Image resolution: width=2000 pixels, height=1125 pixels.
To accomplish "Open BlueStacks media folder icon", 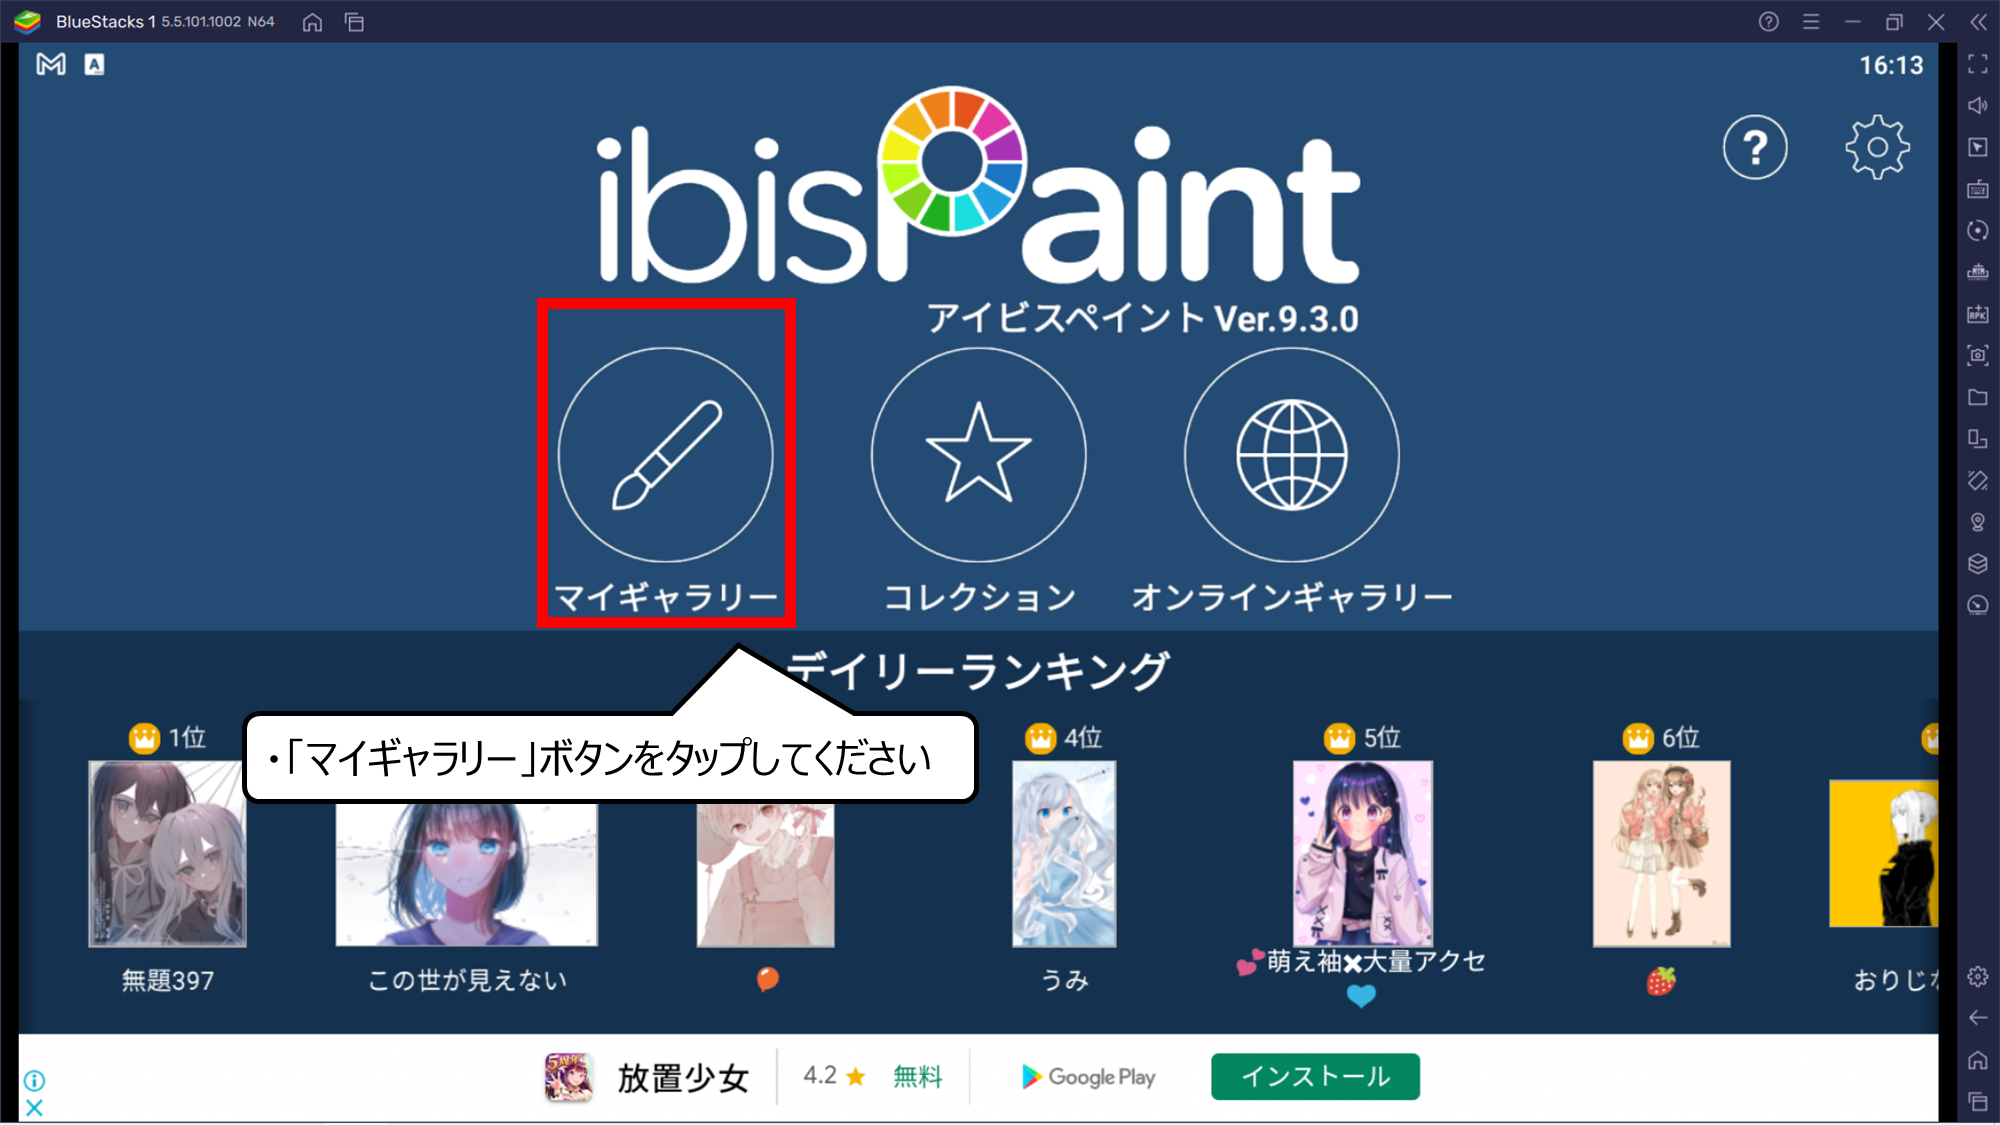I will coord(1977,397).
